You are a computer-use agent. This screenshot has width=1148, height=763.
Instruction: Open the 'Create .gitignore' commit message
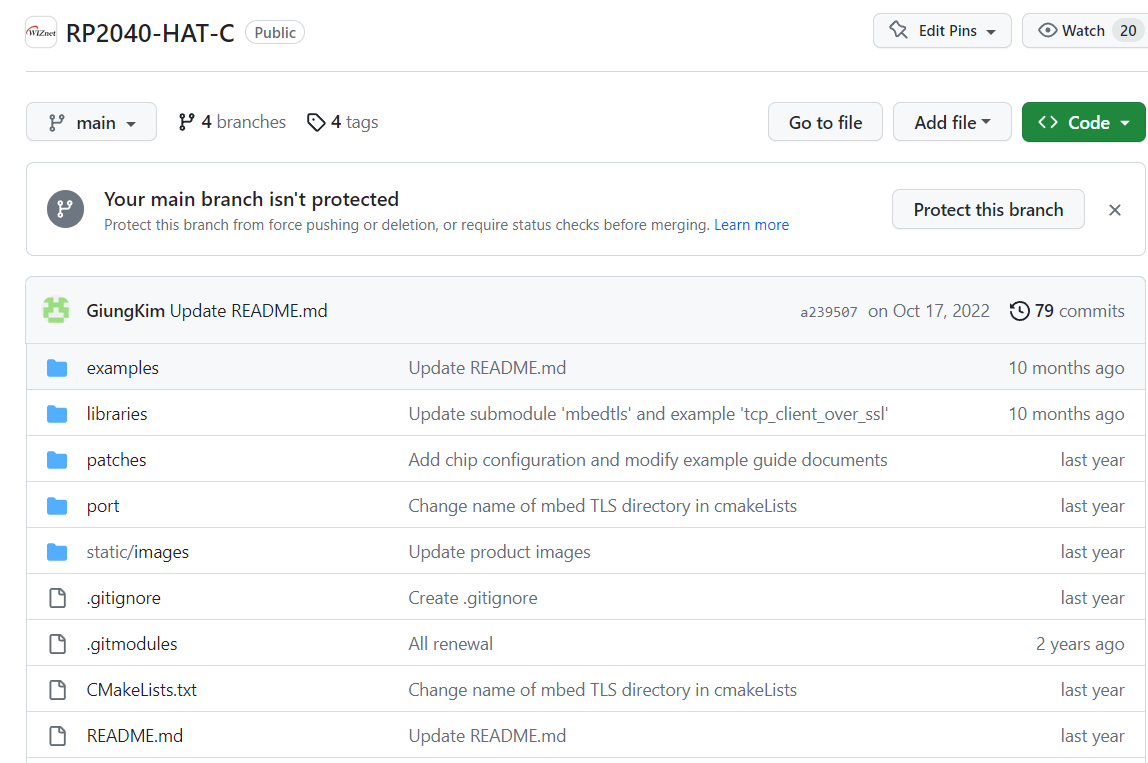[x=473, y=598]
